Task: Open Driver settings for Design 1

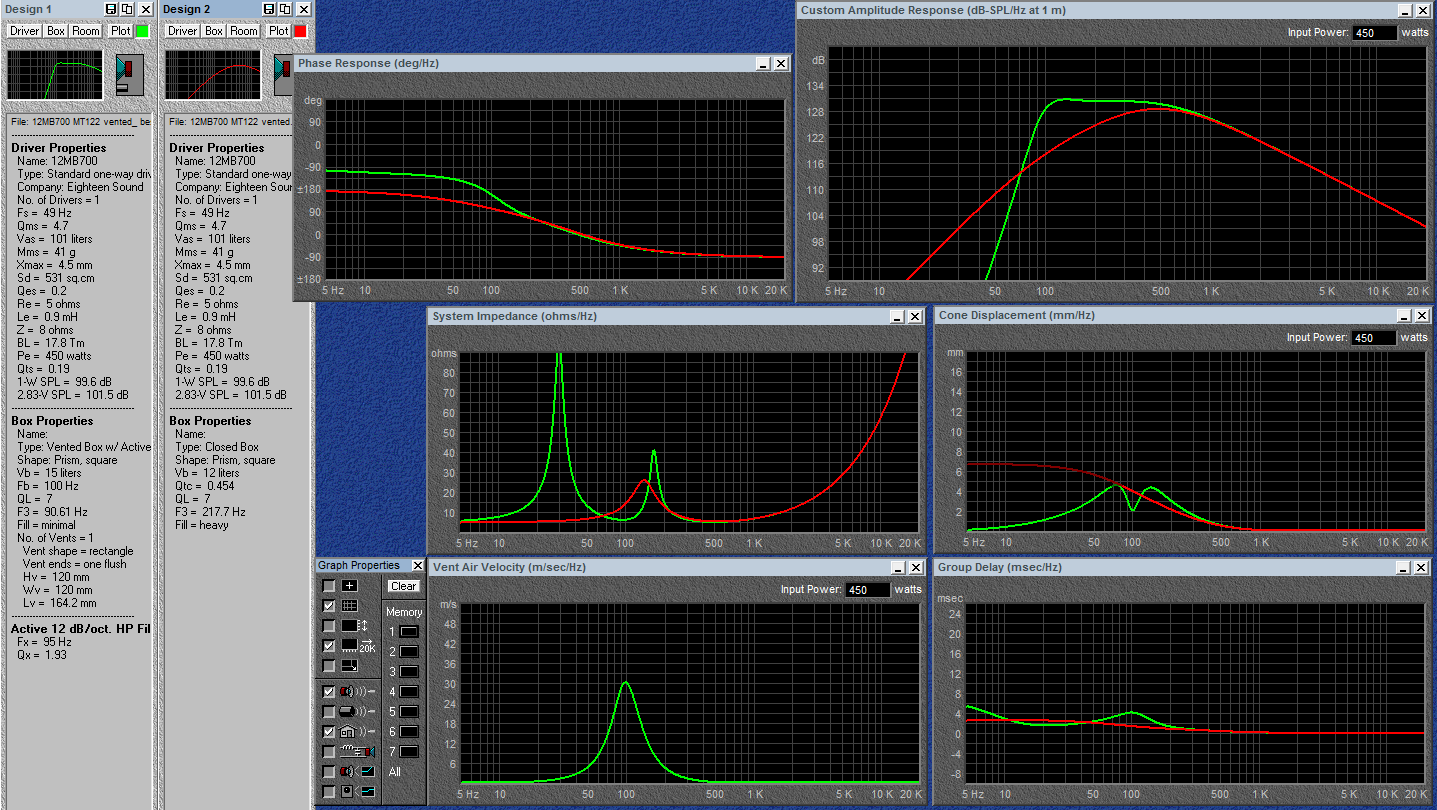Action: pos(25,31)
